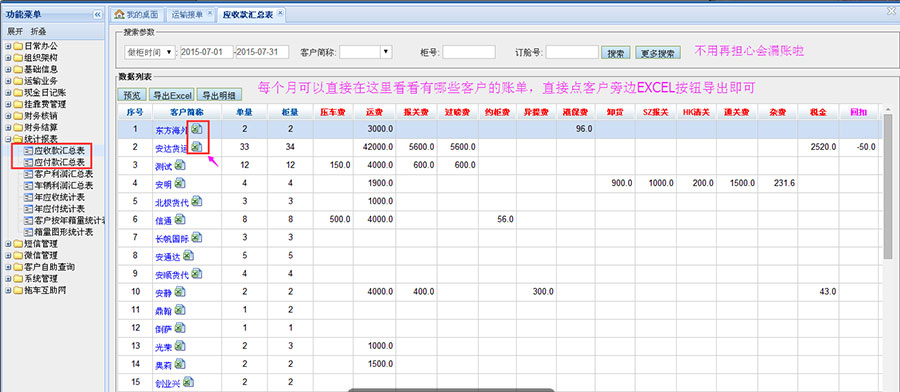Click Excel icon in row 14

tap(180, 363)
